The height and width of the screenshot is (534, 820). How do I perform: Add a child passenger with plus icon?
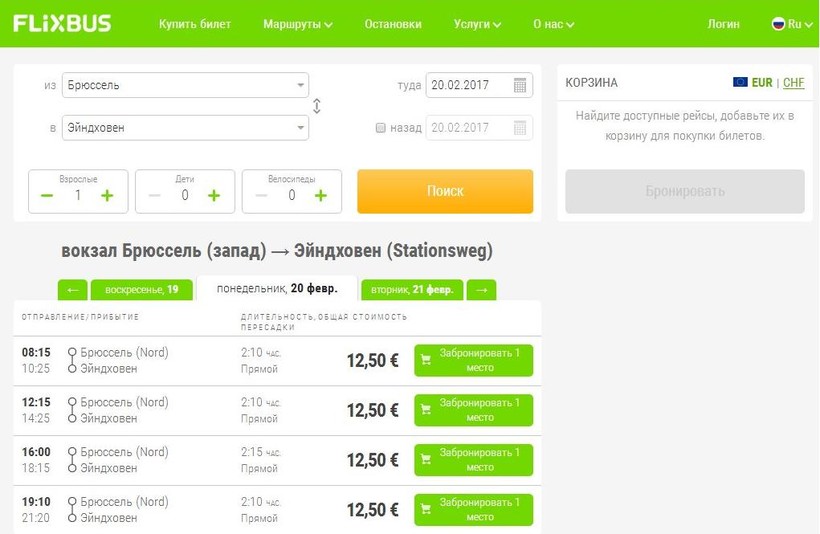(214, 195)
